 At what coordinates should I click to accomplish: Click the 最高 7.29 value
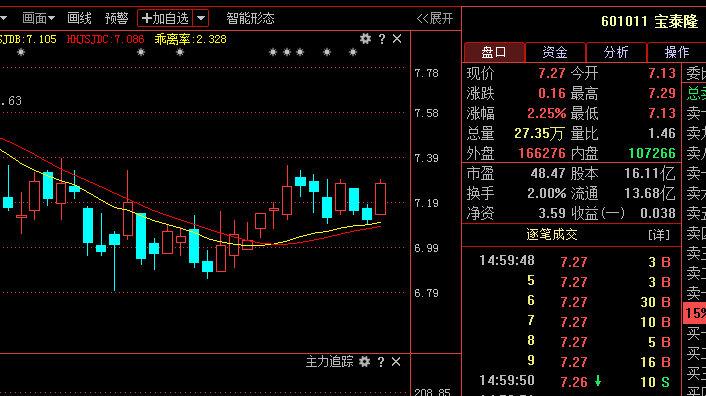tap(662, 93)
